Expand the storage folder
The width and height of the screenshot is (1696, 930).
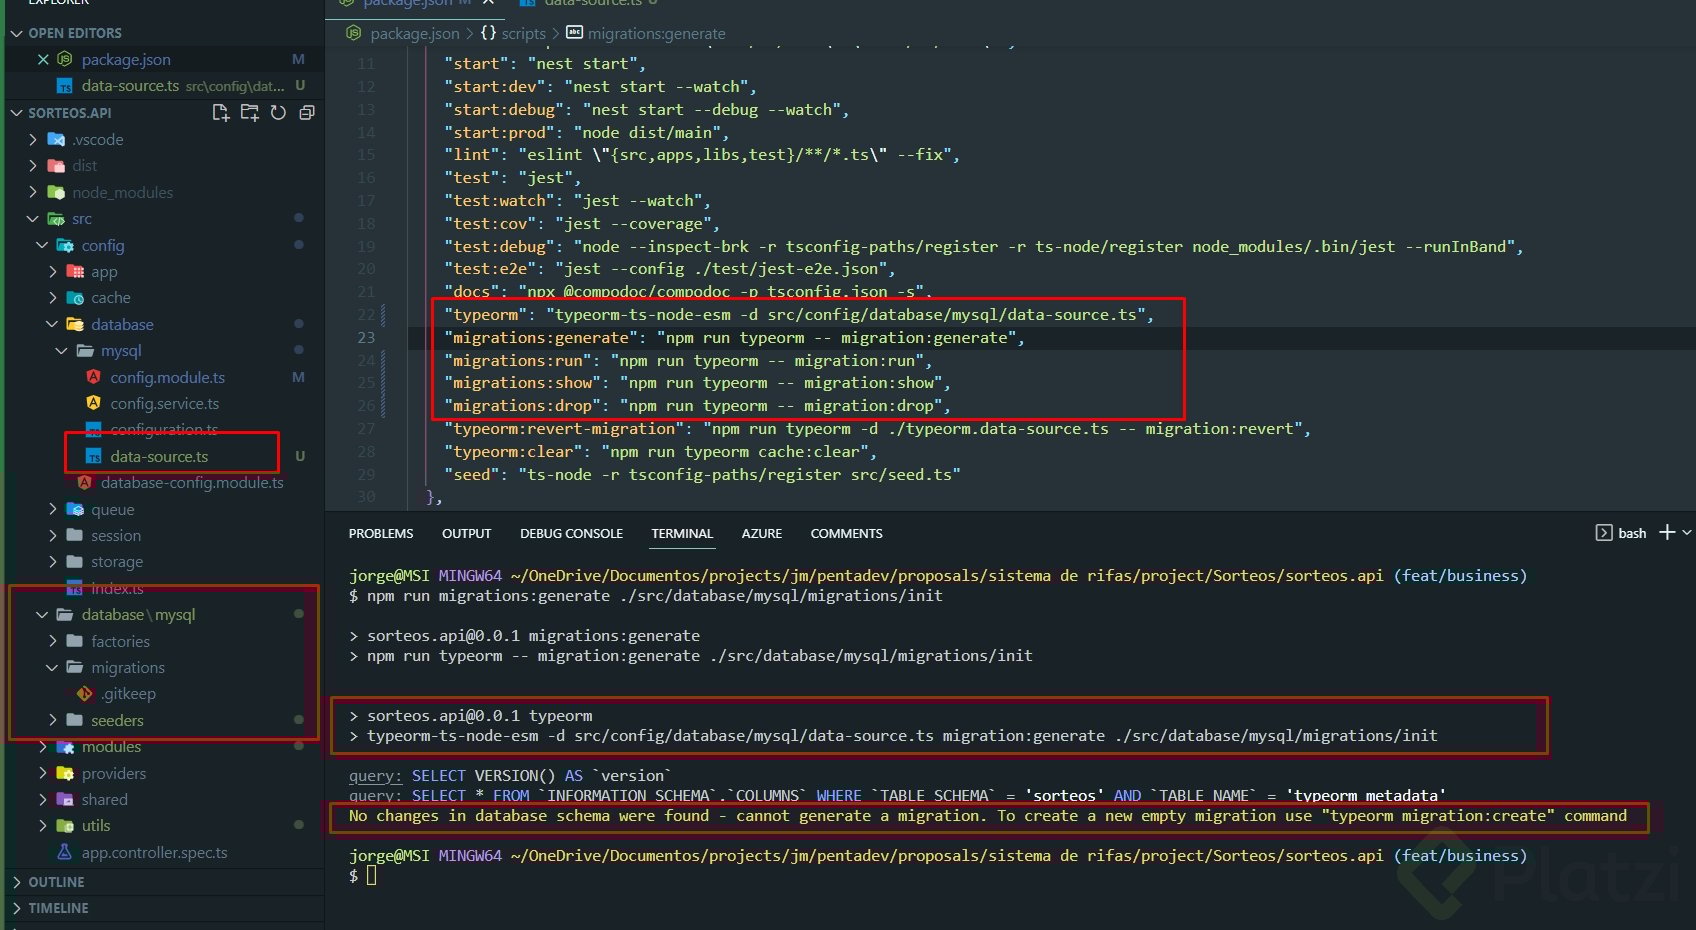[x=52, y=561]
